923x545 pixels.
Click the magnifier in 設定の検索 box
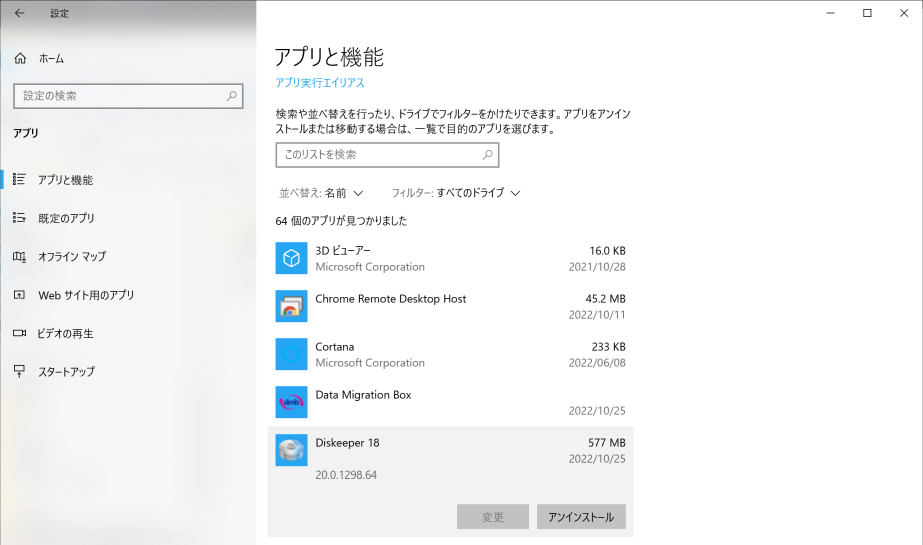tap(231, 96)
